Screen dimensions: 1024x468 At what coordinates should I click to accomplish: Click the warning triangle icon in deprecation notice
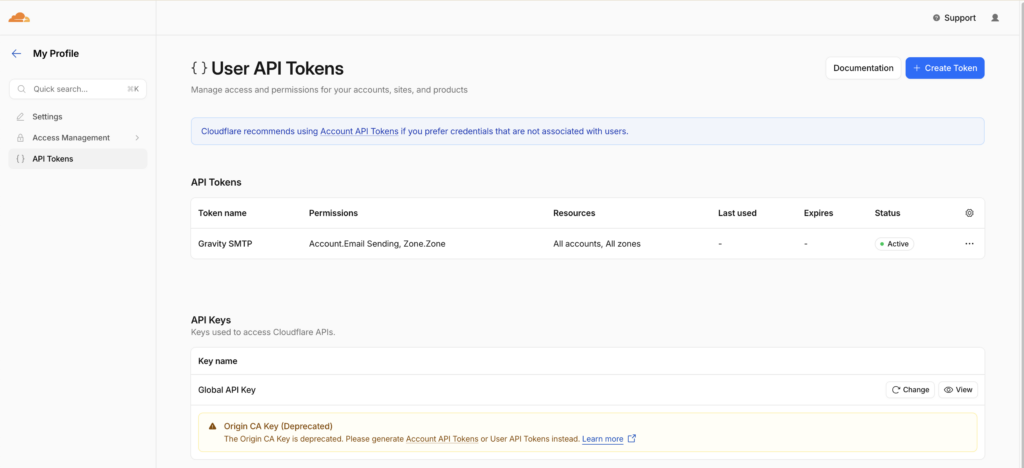pyautogui.click(x=212, y=426)
